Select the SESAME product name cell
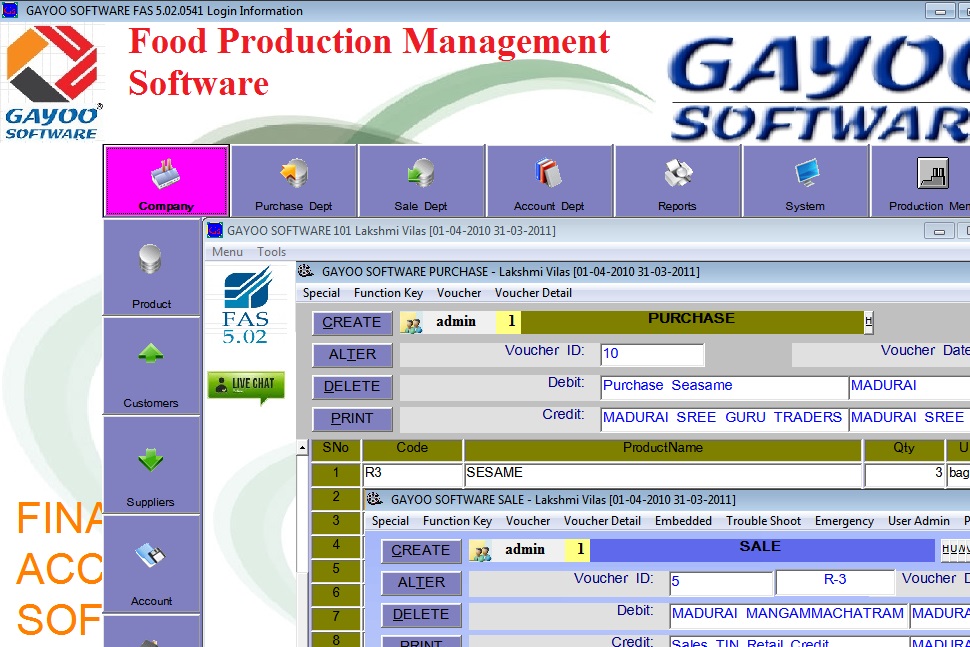Screen dimensions: 970x647 click(x=662, y=473)
